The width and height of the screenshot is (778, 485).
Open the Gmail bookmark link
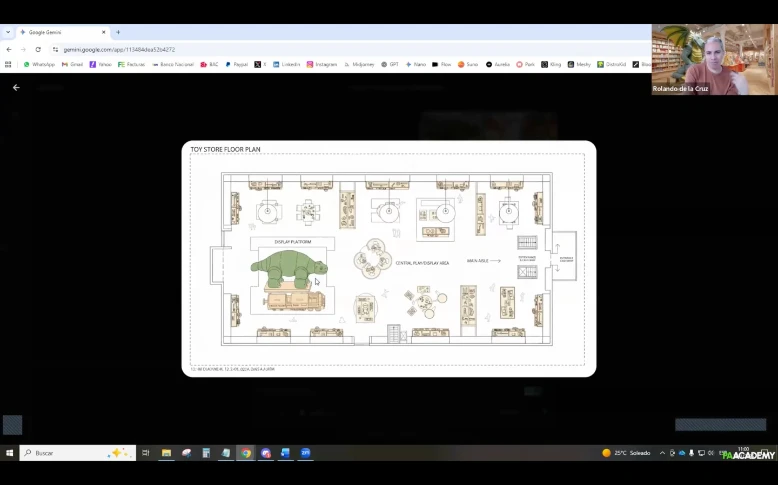72,64
